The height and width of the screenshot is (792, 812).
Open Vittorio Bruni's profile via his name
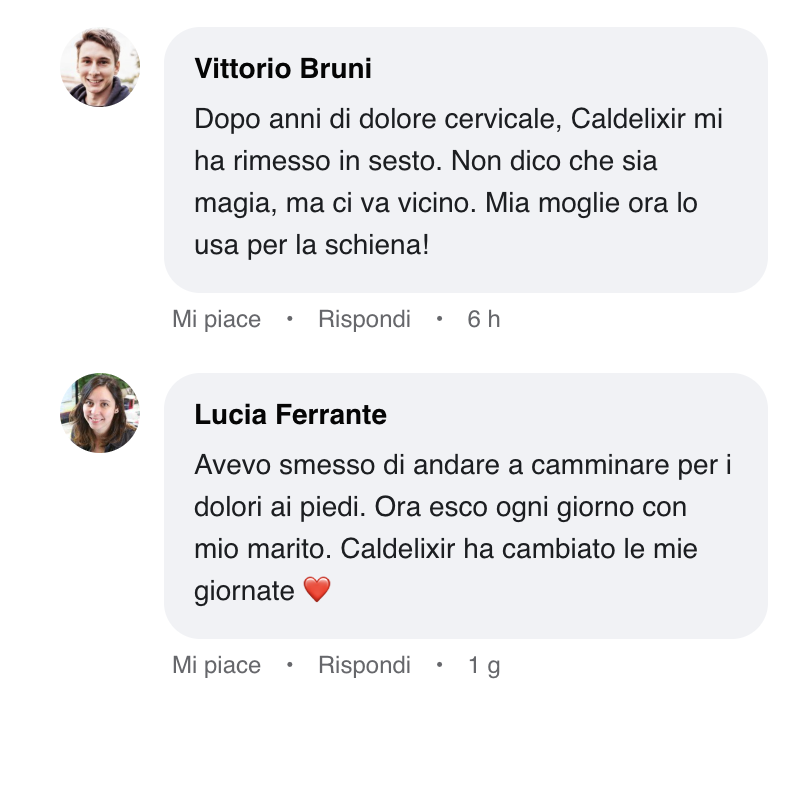pyautogui.click(x=283, y=68)
